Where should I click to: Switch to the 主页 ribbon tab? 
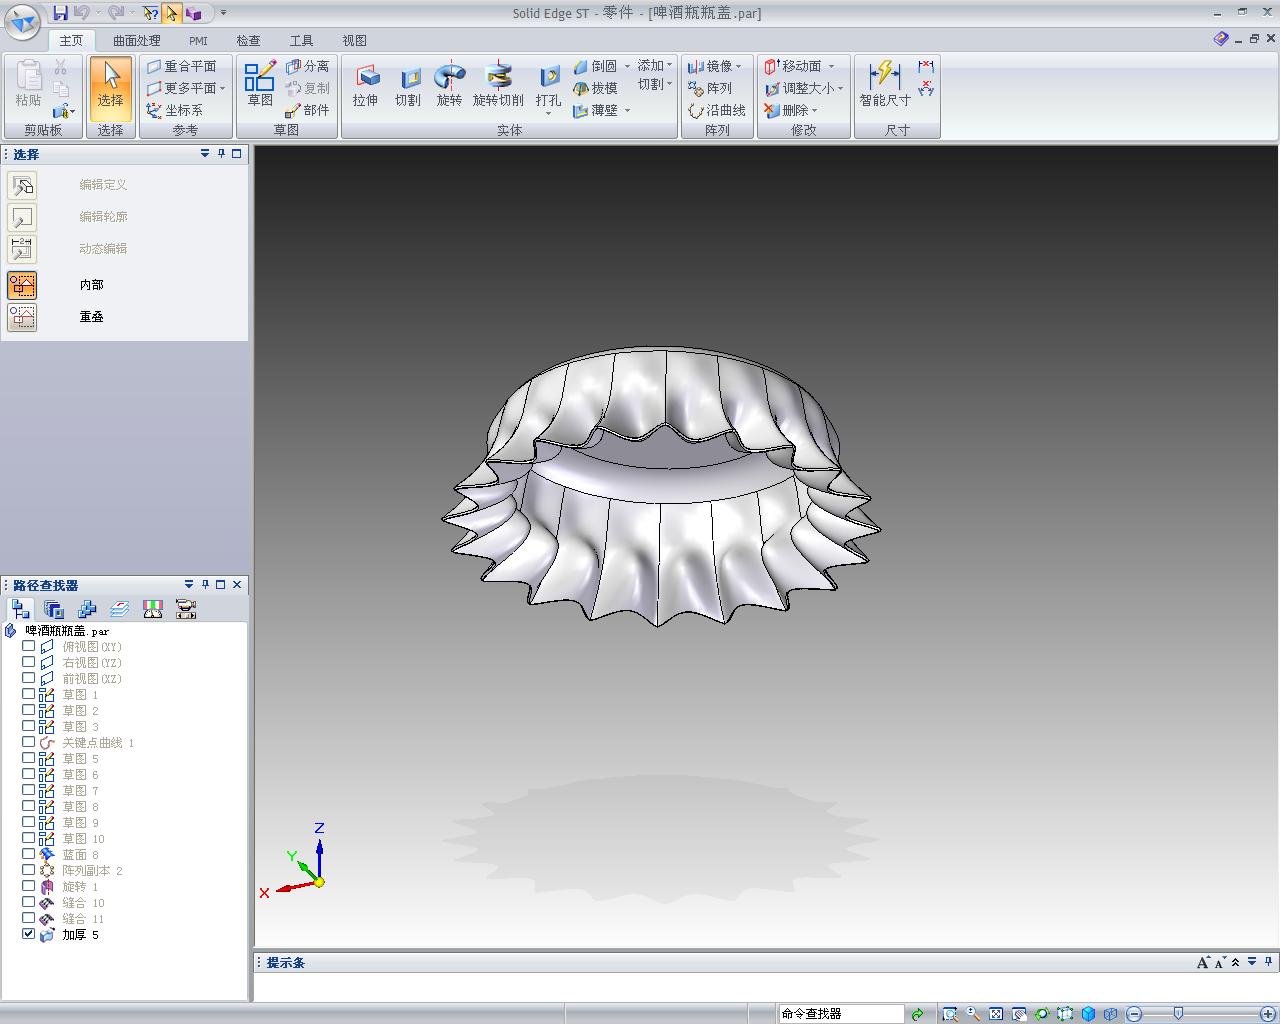(71, 41)
